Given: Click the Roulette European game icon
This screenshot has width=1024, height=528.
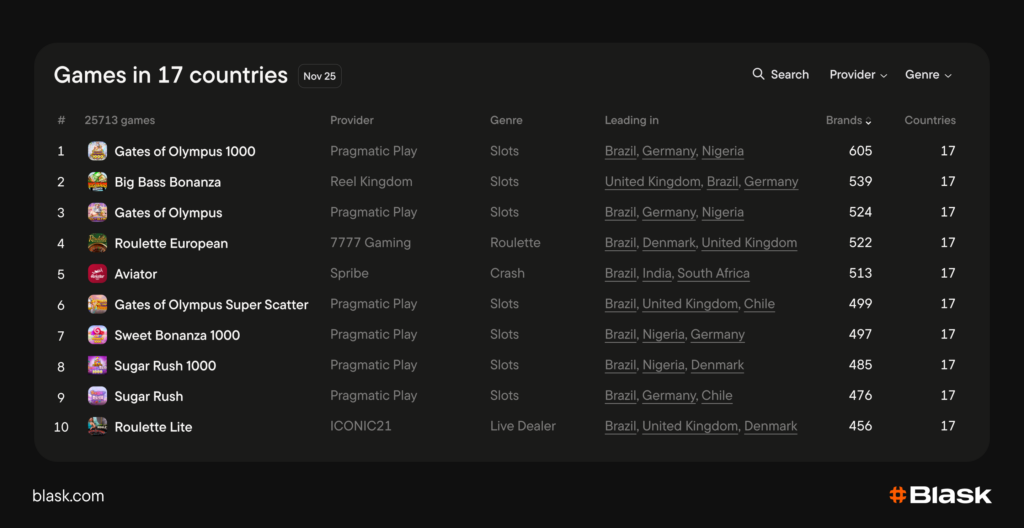Looking at the screenshot, I should click(x=97, y=243).
